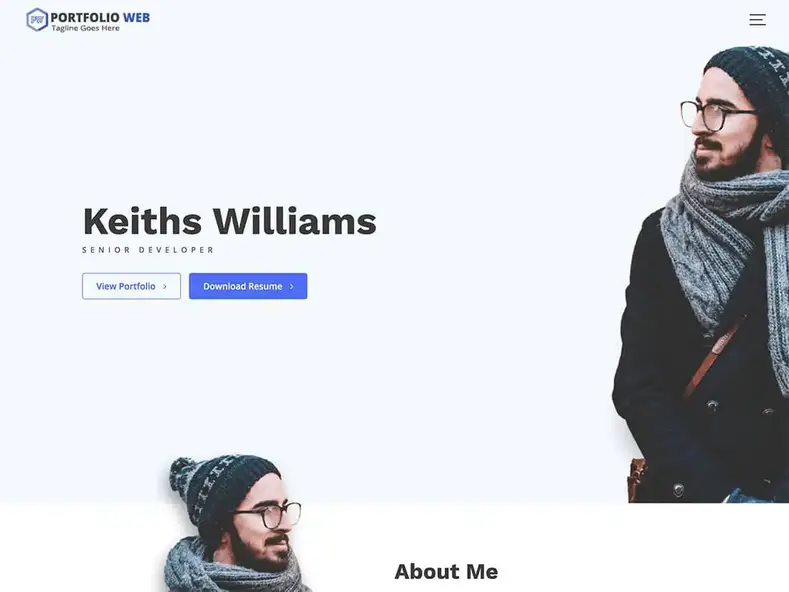Click the hexagon PW logo icon

coord(37,20)
